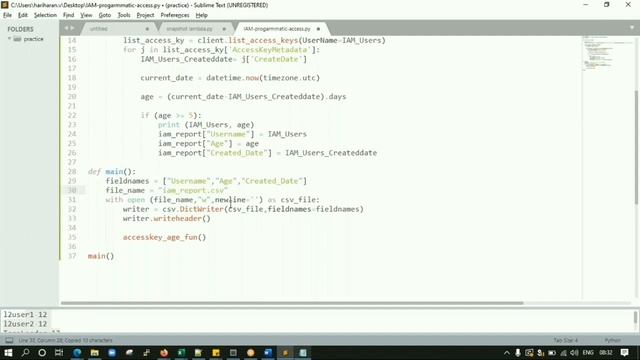
Task: Open Windows taskbar search
Action: [x=25, y=353]
